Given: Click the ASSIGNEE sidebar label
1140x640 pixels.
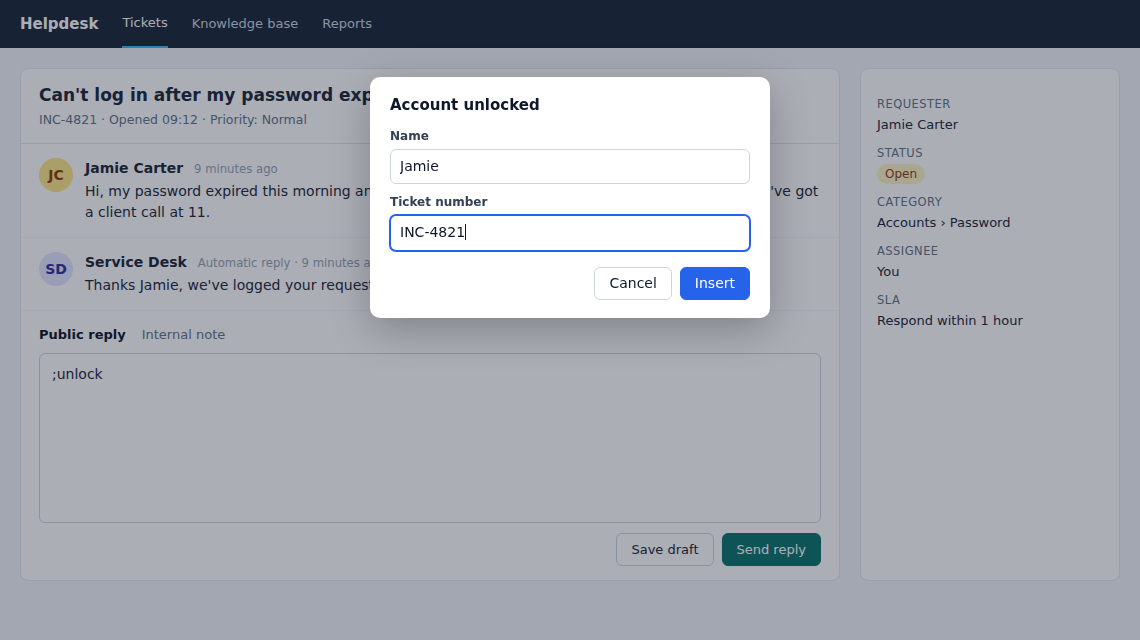Looking at the screenshot, I should point(907,251).
